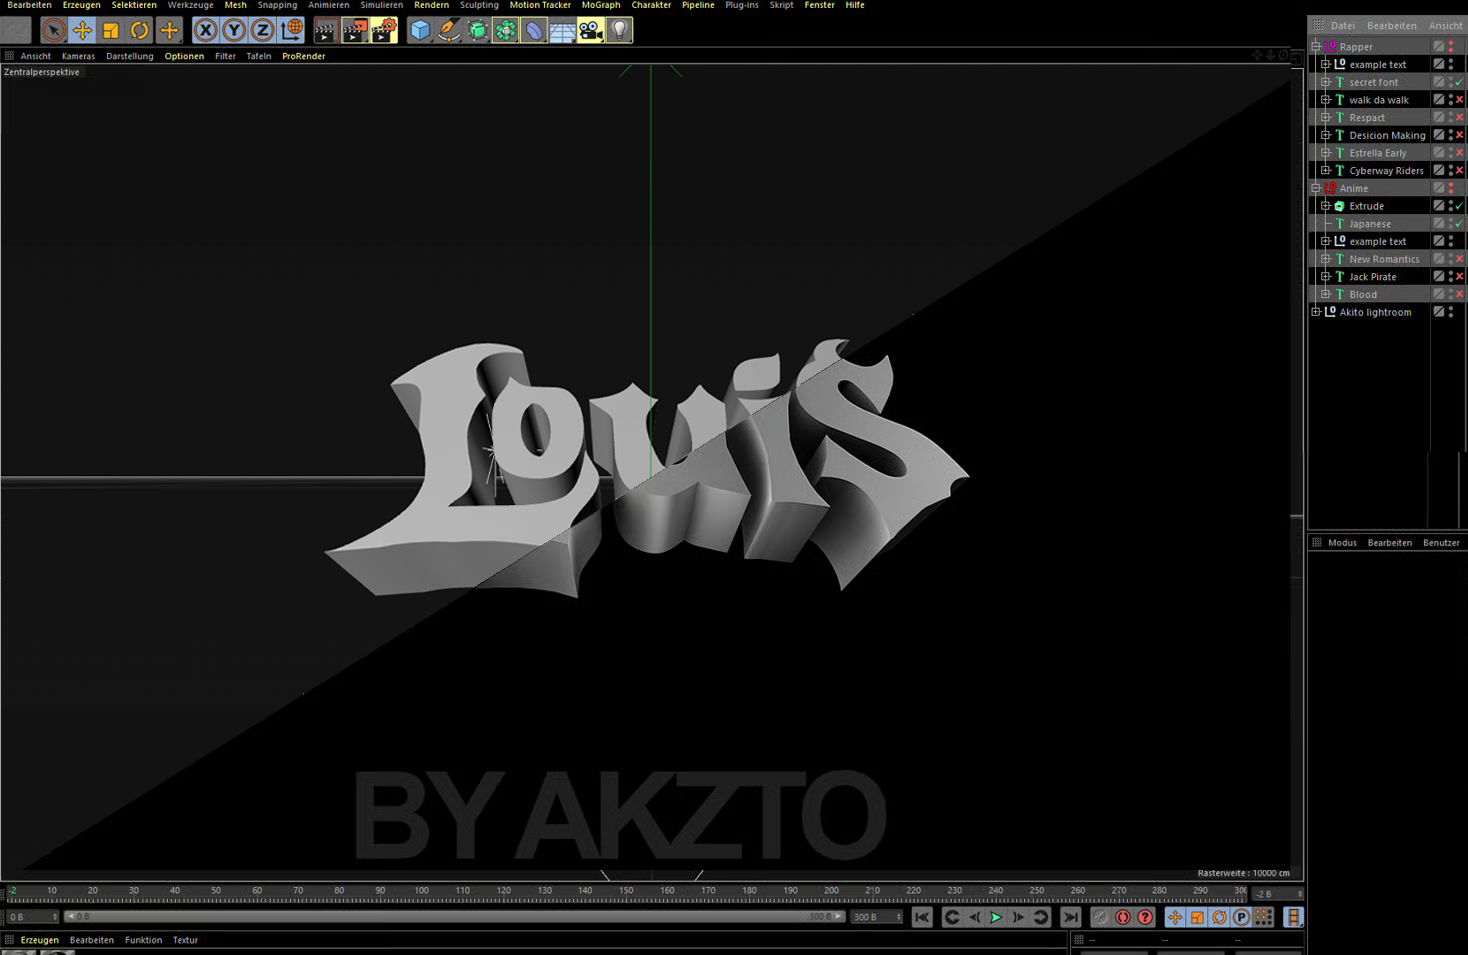Toggle the red X on Respact
This screenshot has height=955, width=1468.
pos(1460,118)
